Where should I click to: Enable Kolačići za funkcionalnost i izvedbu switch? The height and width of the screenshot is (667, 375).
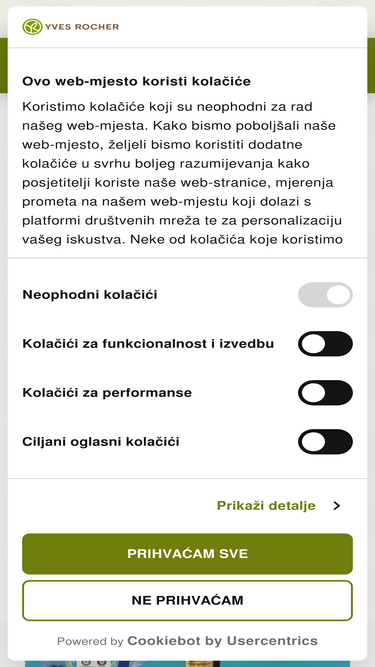325,344
